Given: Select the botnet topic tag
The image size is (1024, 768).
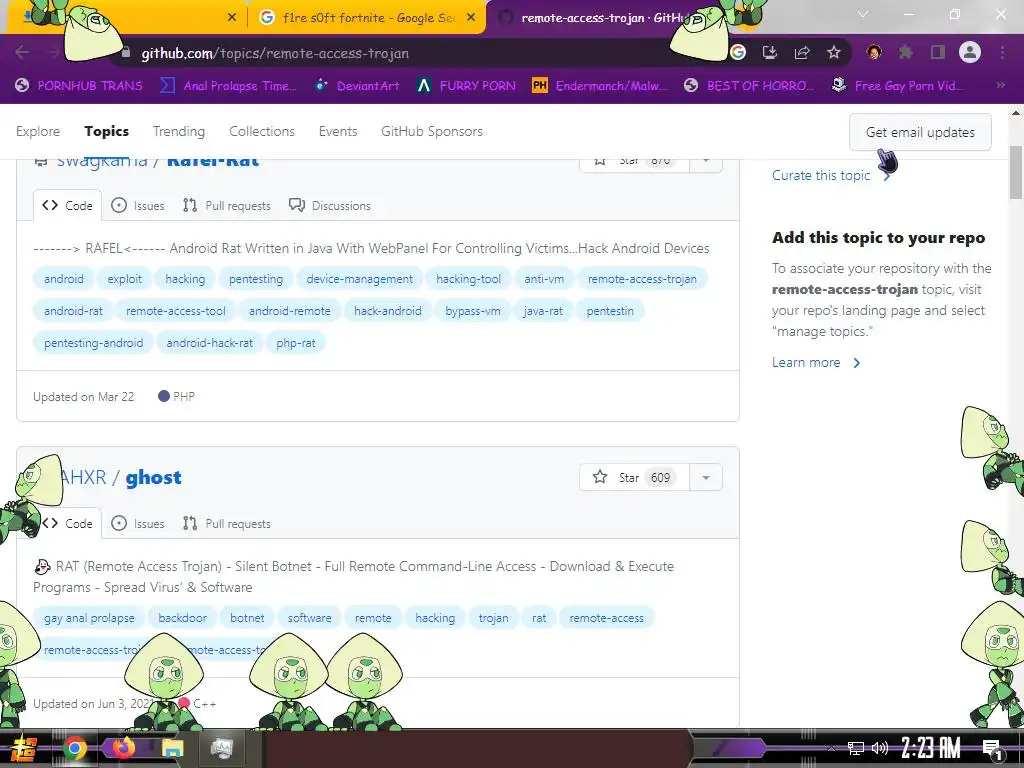Looking at the screenshot, I should (247, 618).
